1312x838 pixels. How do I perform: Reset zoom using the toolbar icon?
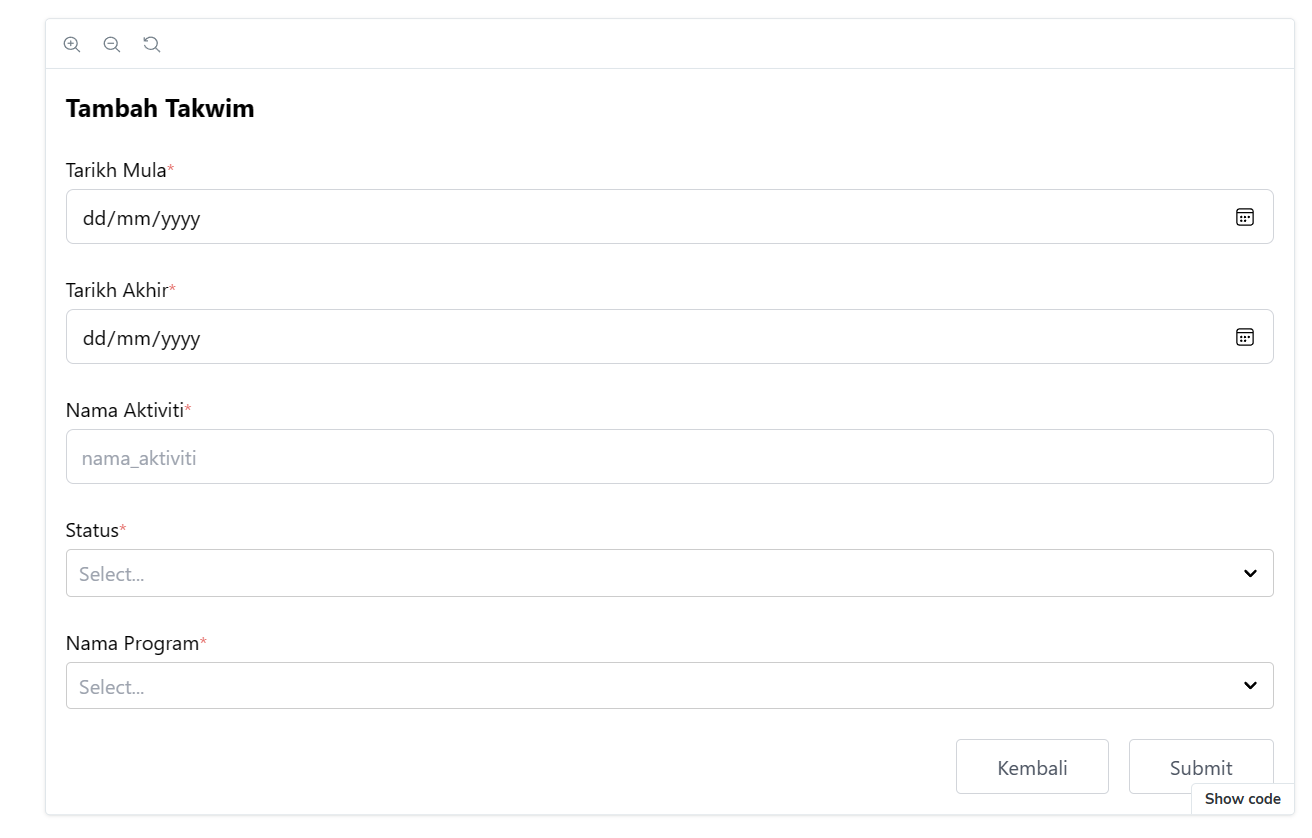point(151,44)
